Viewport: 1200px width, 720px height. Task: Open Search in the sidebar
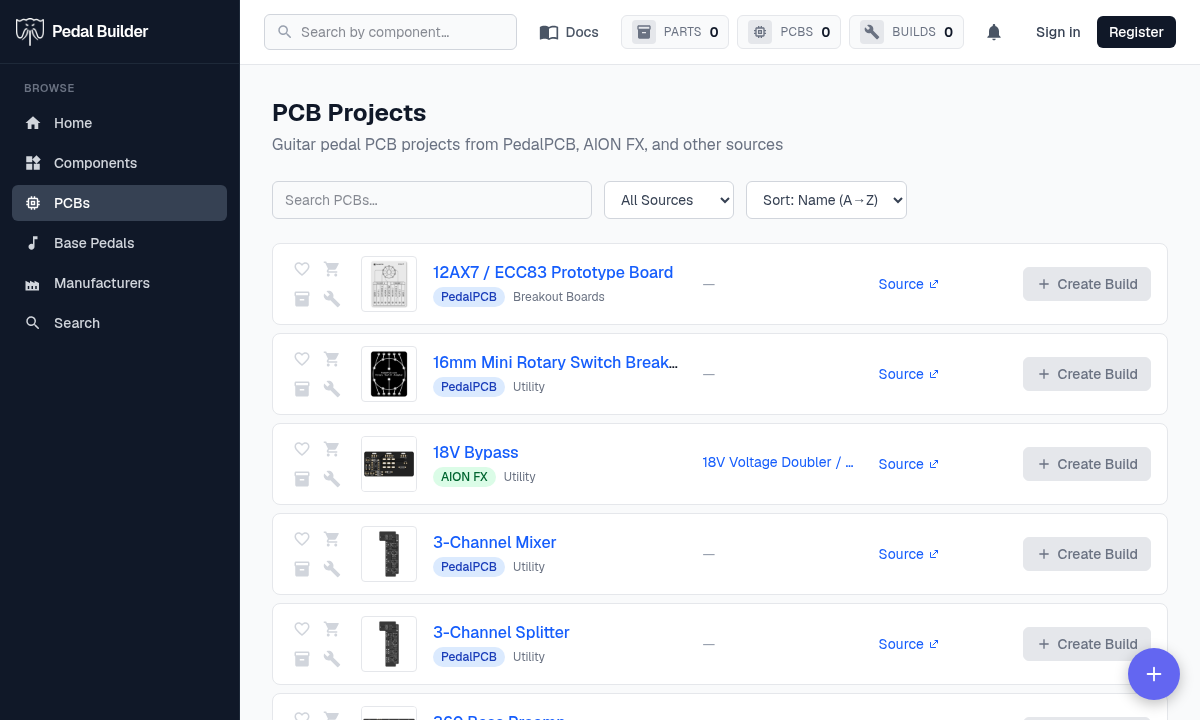tap(119, 323)
